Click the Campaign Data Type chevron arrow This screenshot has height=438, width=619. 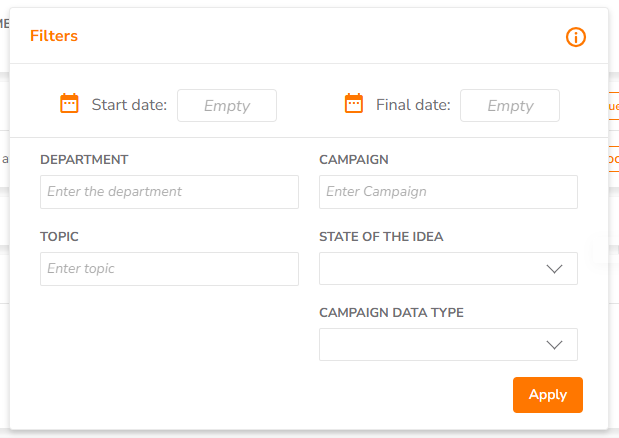[554, 345]
